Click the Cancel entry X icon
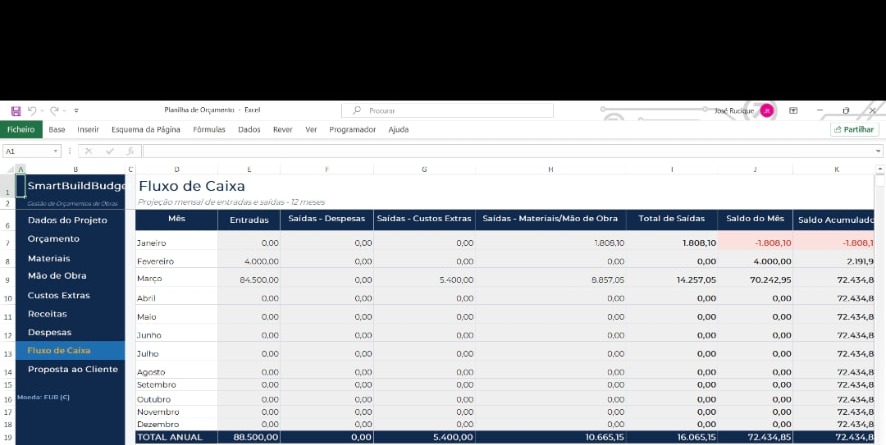Screen dimensions: 886x445 click(x=89, y=151)
